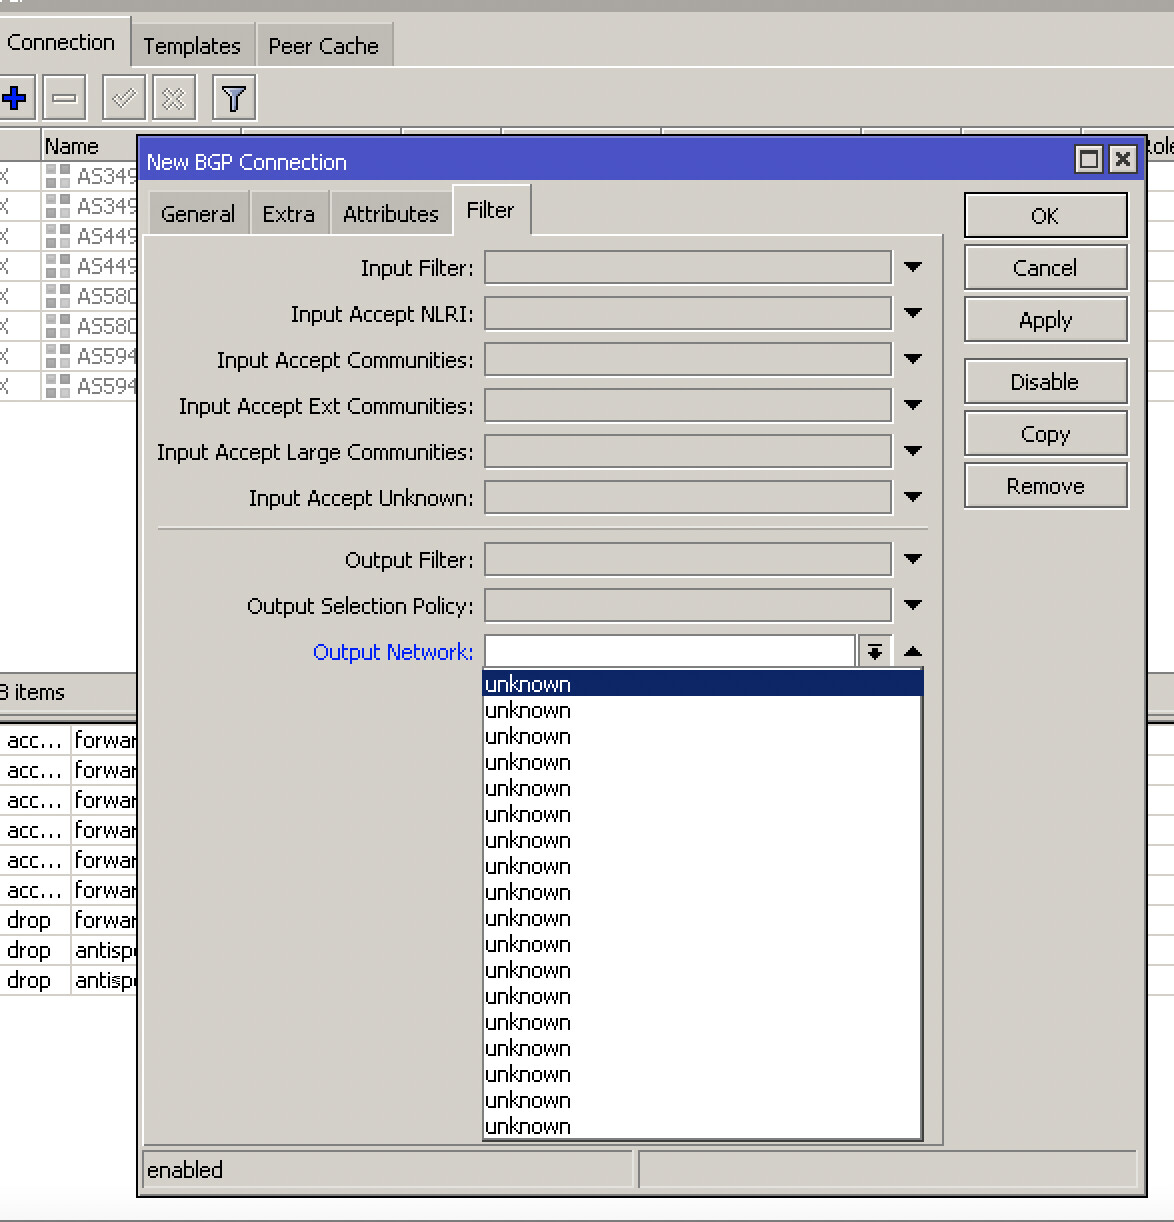Click the Apply button

point(1045,320)
